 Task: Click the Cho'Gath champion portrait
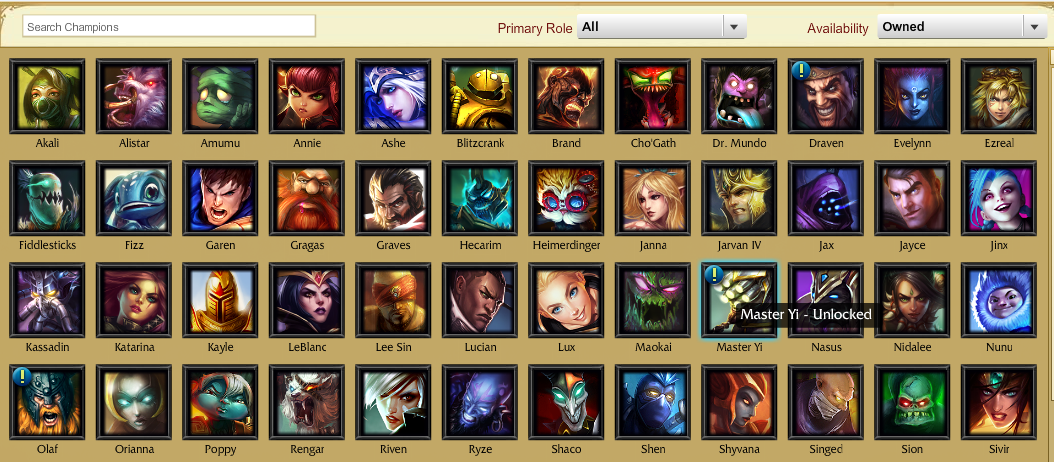[653, 97]
